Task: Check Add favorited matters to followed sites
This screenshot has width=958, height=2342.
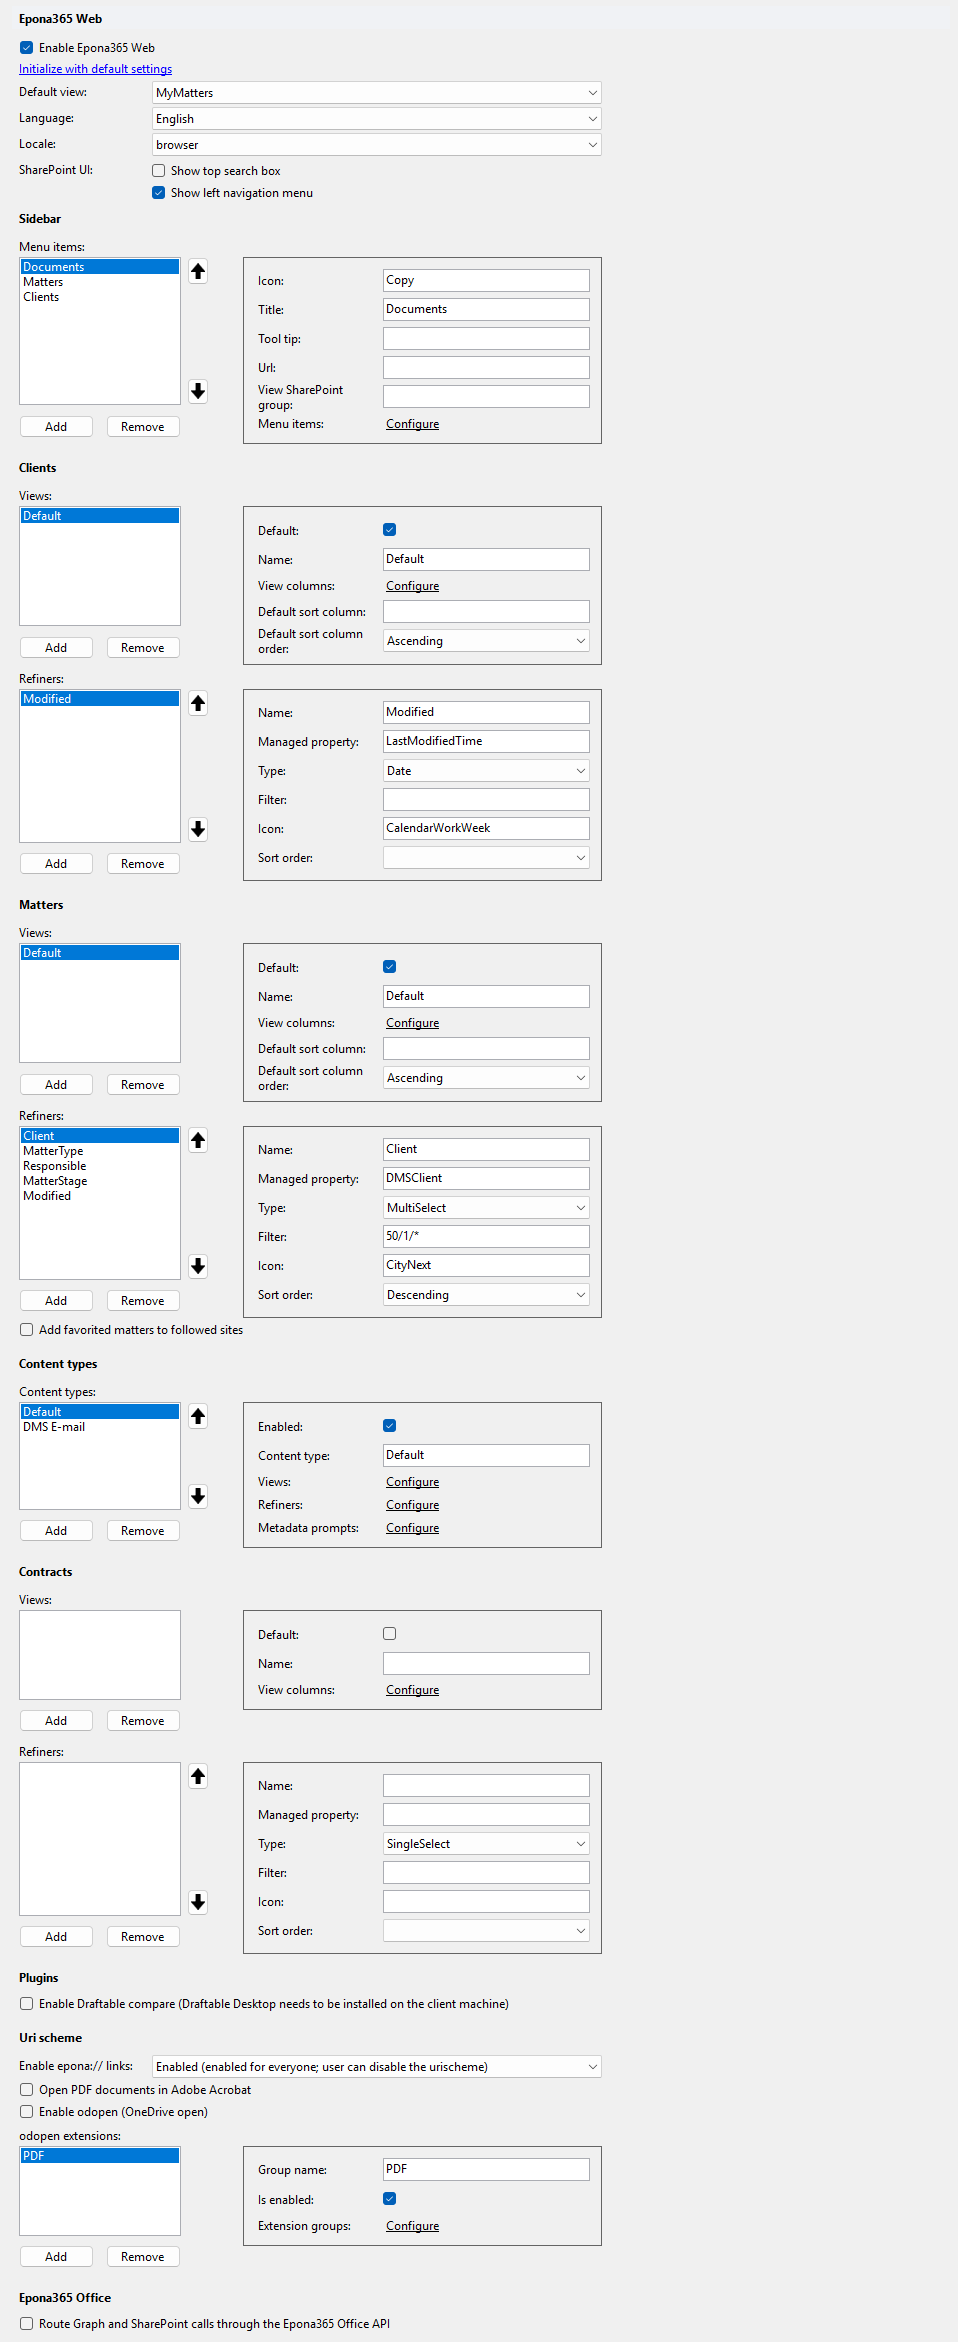Action: [26, 1330]
